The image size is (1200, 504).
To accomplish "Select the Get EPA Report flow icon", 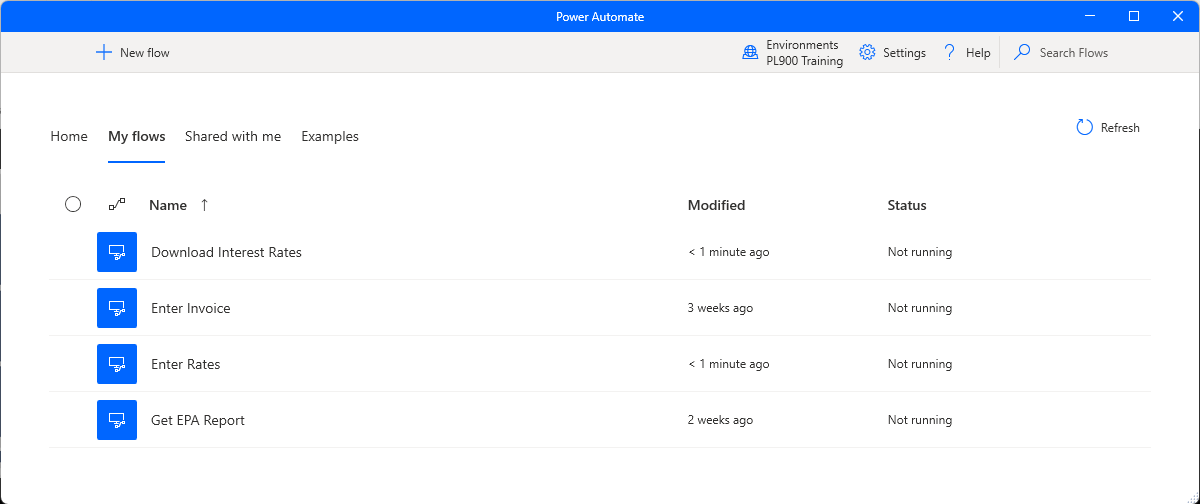I will click(117, 420).
